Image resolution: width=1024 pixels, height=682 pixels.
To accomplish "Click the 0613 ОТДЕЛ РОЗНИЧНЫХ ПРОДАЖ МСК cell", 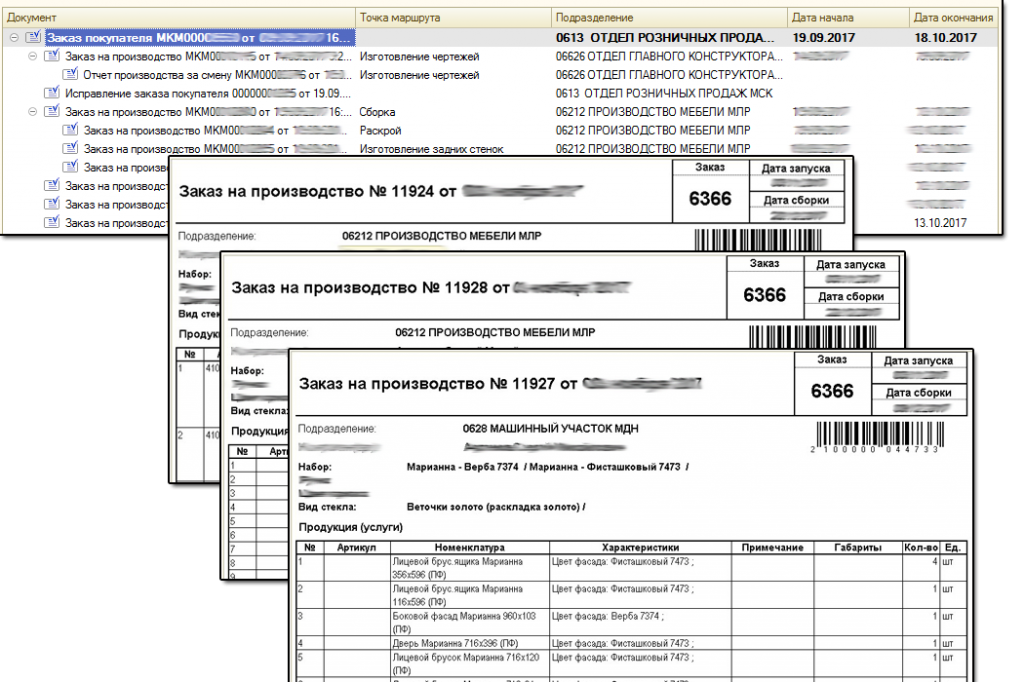I will coord(664,93).
